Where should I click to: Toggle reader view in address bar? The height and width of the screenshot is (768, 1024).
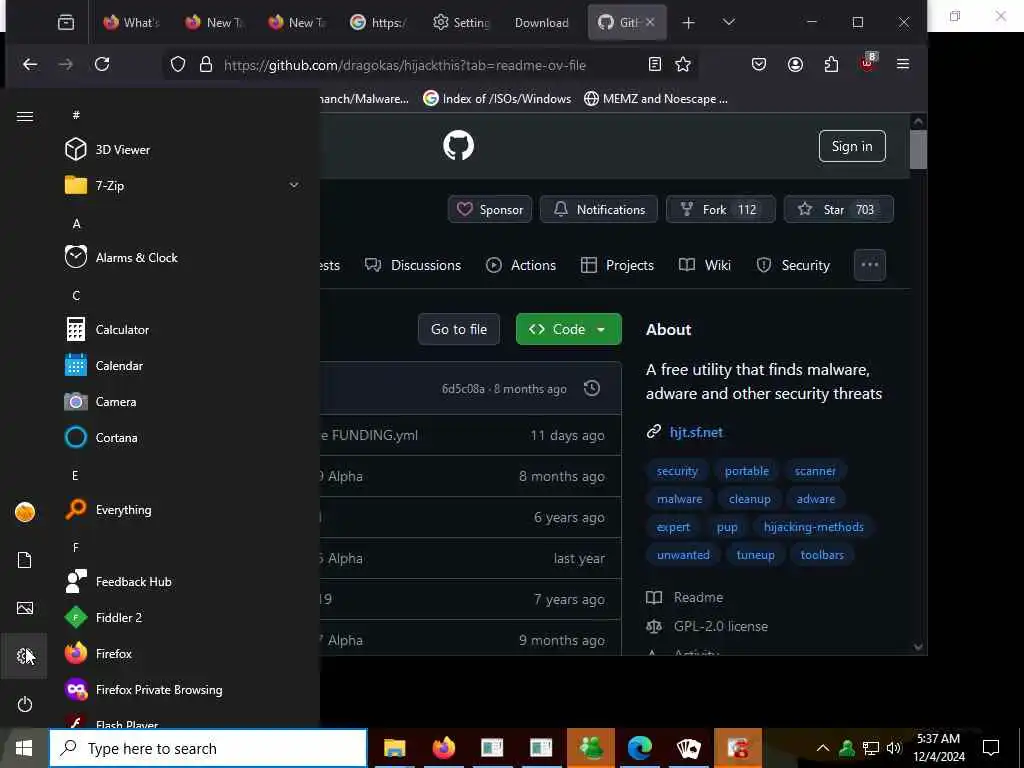(x=654, y=64)
